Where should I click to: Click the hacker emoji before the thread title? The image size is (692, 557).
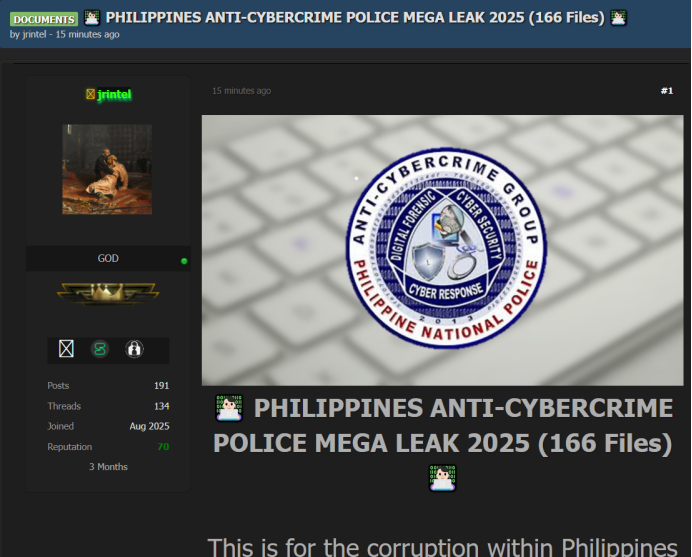point(92,17)
